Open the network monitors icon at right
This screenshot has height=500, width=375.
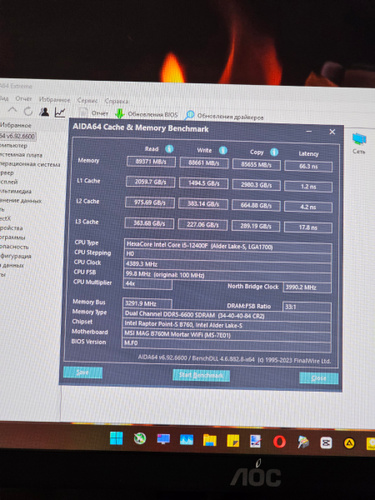tap(359, 139)
